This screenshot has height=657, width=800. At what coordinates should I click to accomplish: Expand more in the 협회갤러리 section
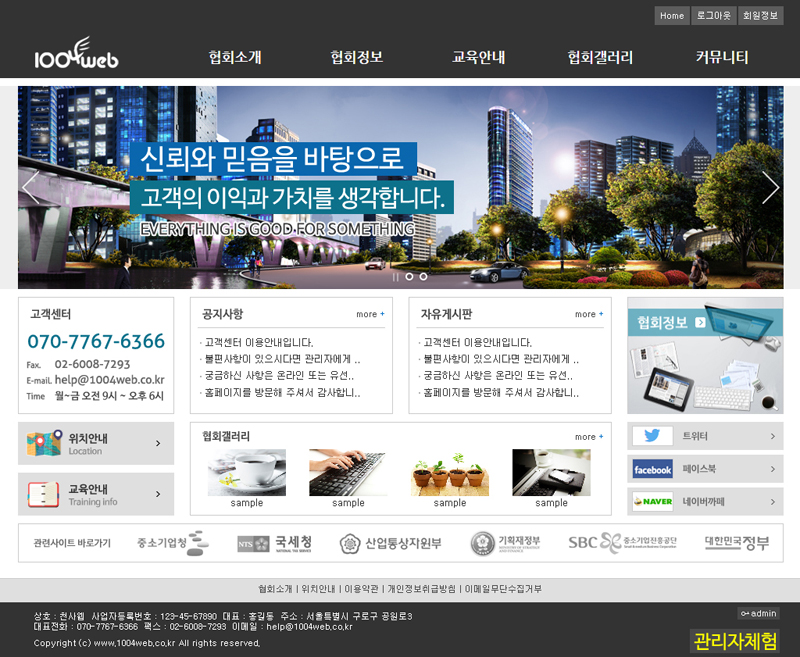coord(589,437)
